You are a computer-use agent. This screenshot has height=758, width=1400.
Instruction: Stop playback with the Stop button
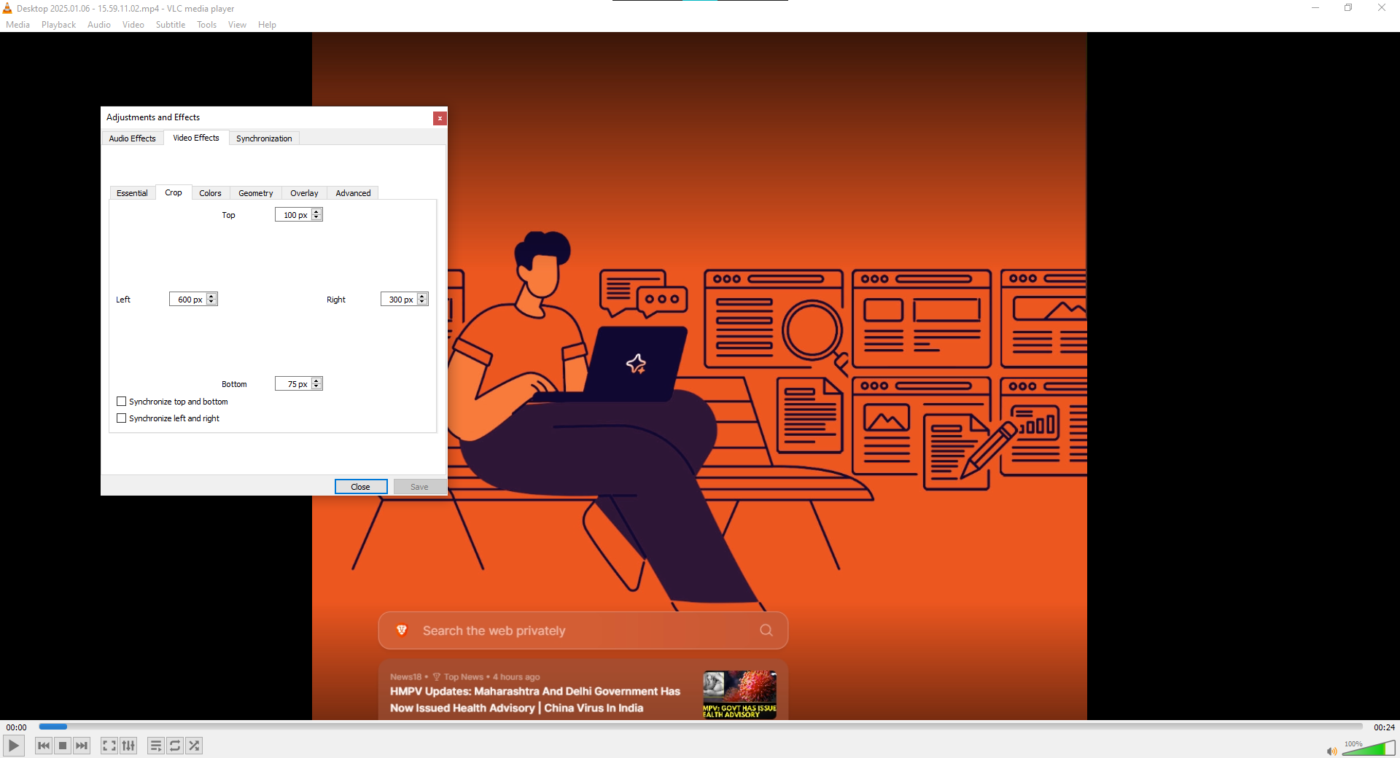click(63, 746)
